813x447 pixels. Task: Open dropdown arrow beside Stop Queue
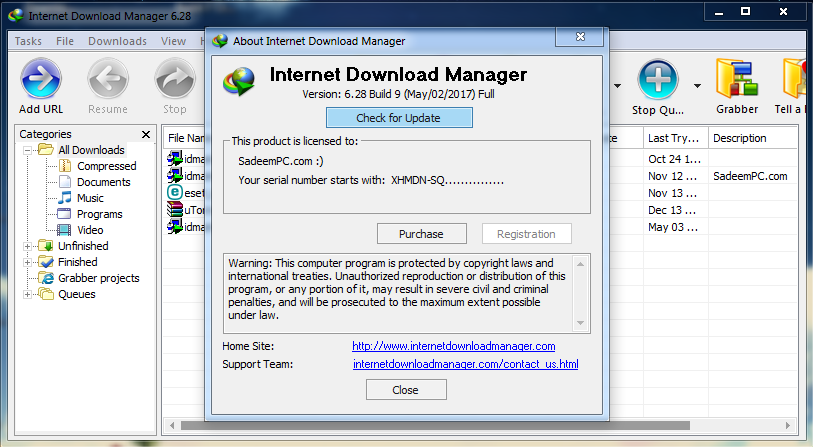(x=697, y=86)
